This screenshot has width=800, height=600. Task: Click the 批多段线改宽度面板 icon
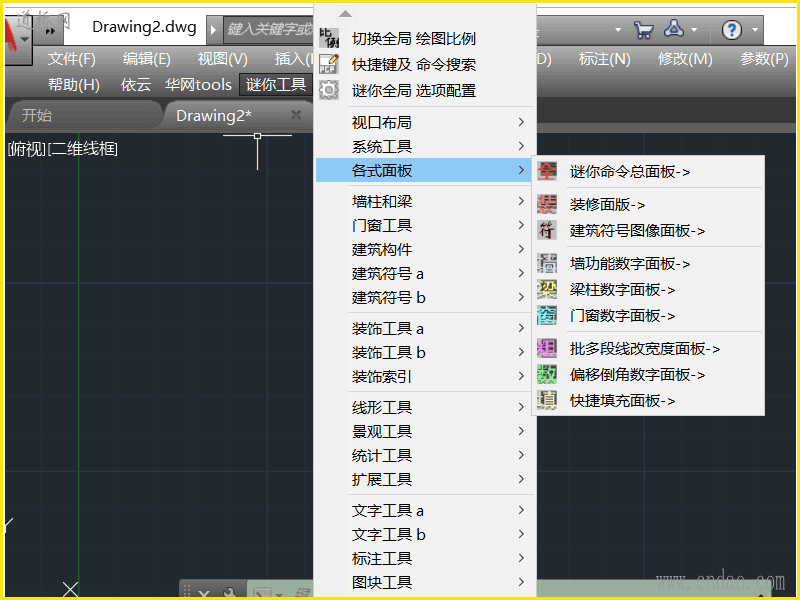[547, 349]
